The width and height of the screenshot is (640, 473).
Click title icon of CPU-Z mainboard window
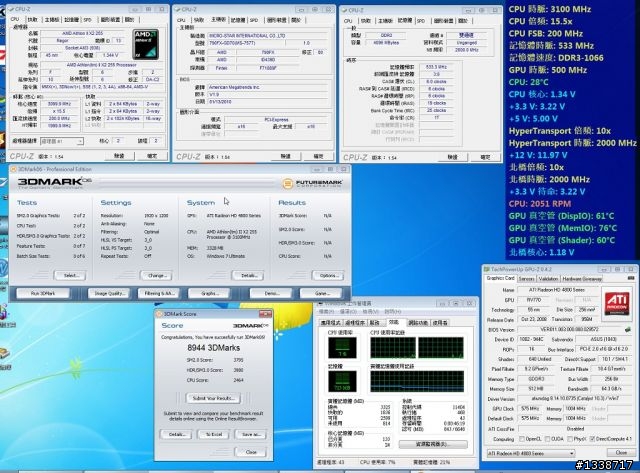click(178, 9)
